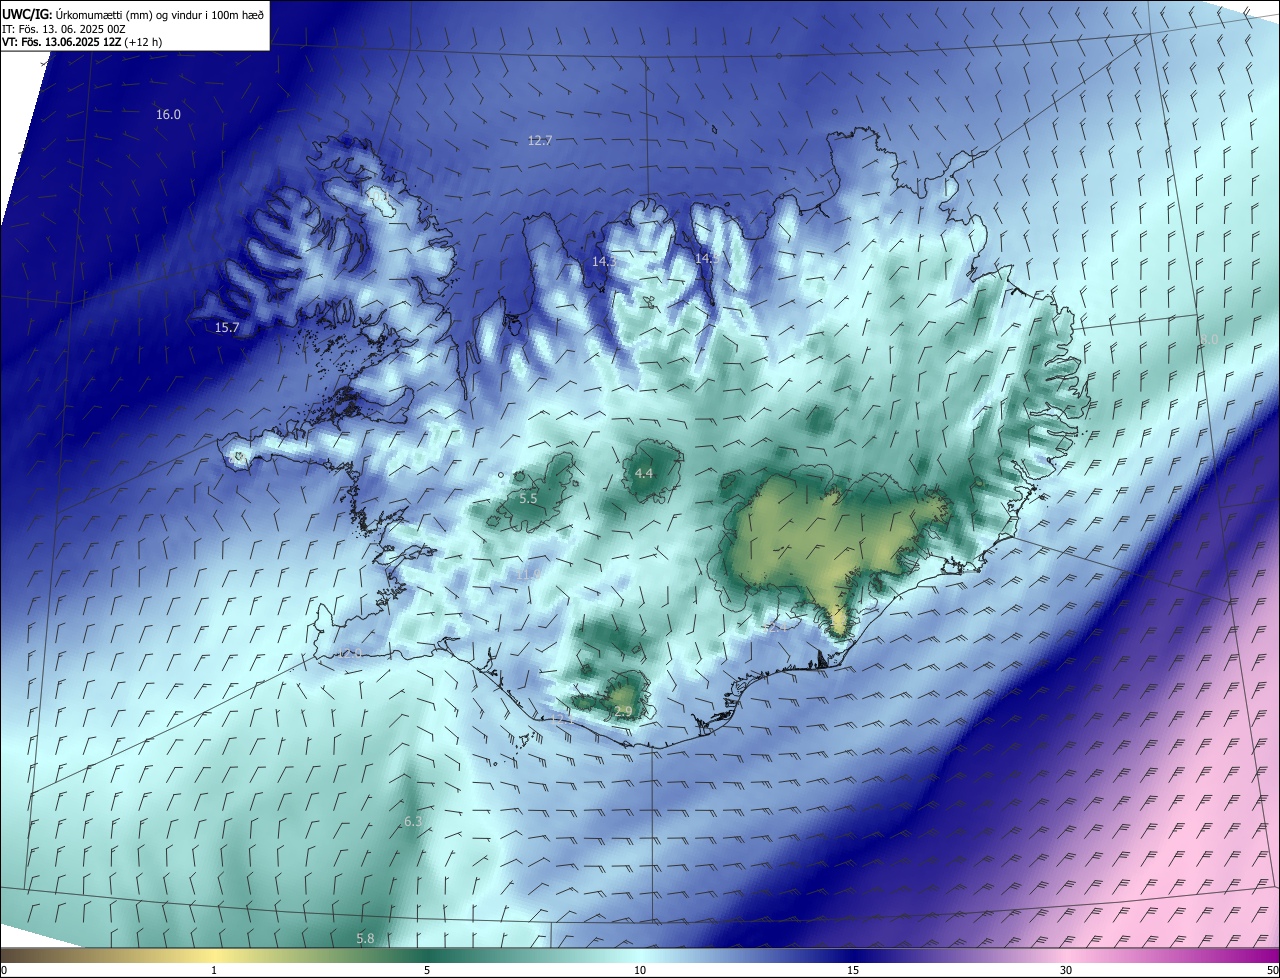Click the 4.4 value label on the glacier
The height and width of the screenshot is (978, 1280).
tap(644, 474)
